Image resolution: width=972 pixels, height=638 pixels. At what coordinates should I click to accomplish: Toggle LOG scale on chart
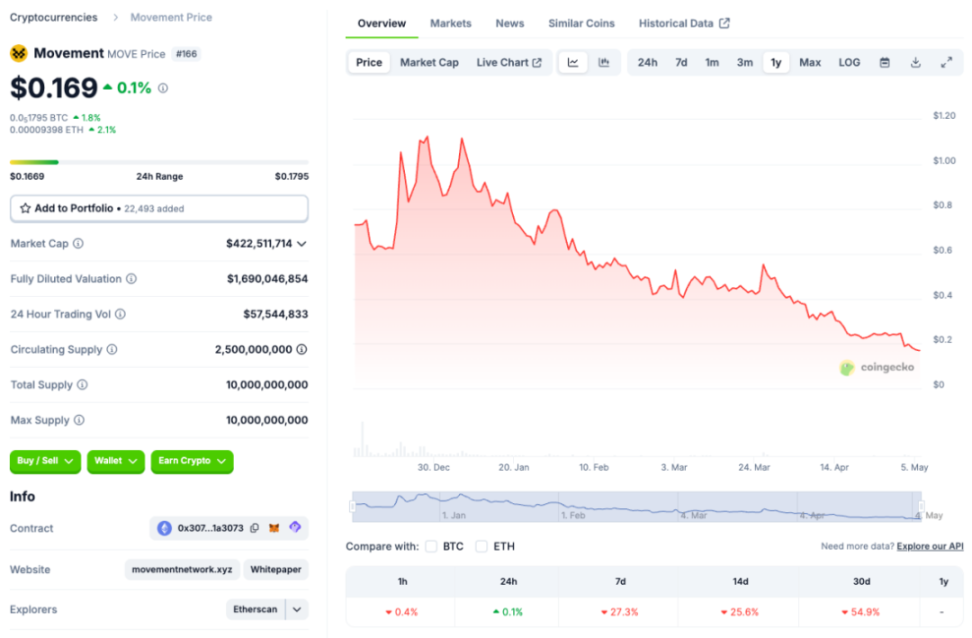point(849,62)
